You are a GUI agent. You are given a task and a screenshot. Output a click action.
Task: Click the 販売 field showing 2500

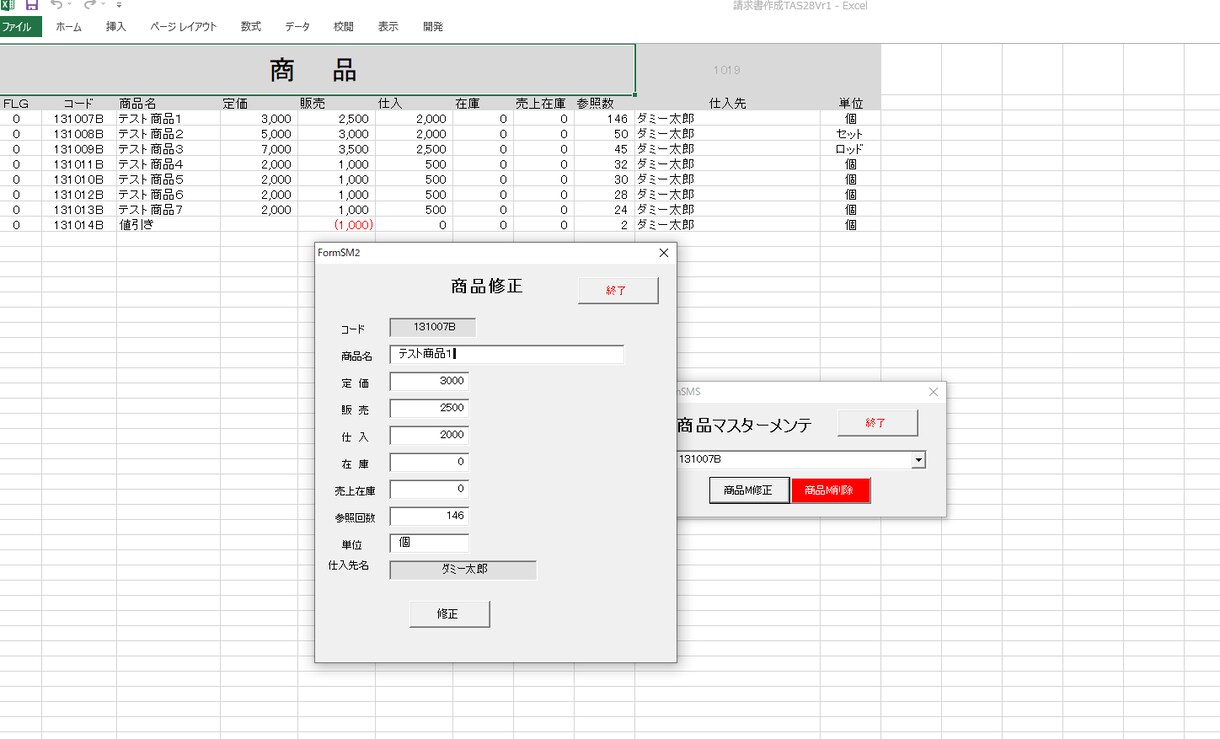pyautogui.click(x=429, y=408)
